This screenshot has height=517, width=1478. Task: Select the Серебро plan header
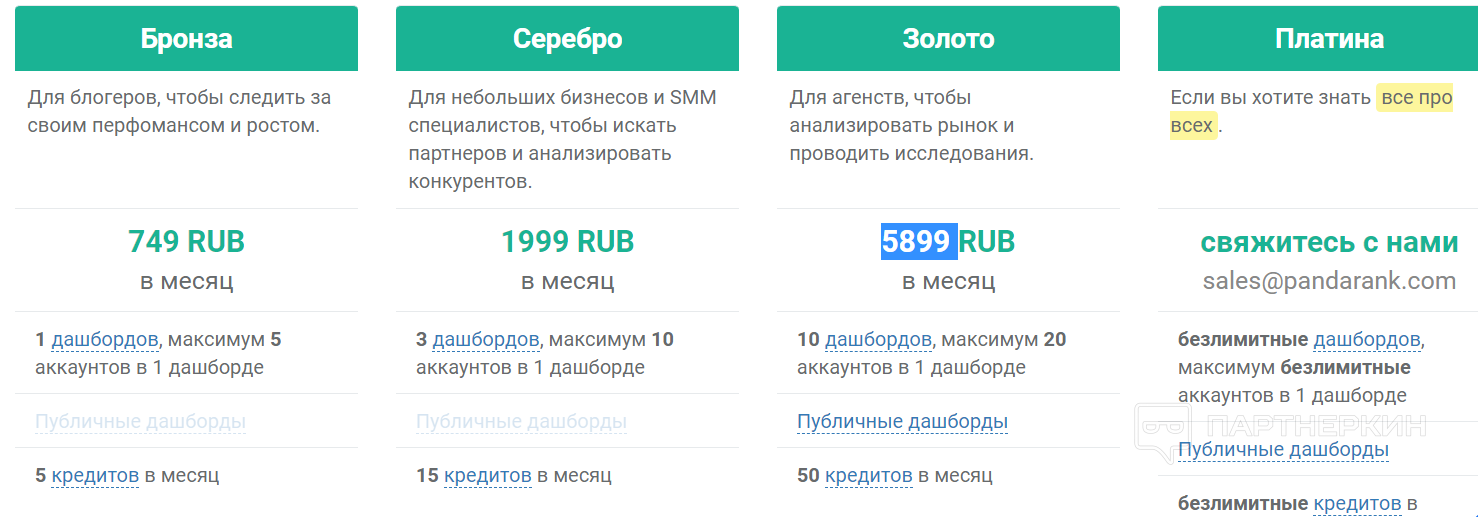coord(567,39)
